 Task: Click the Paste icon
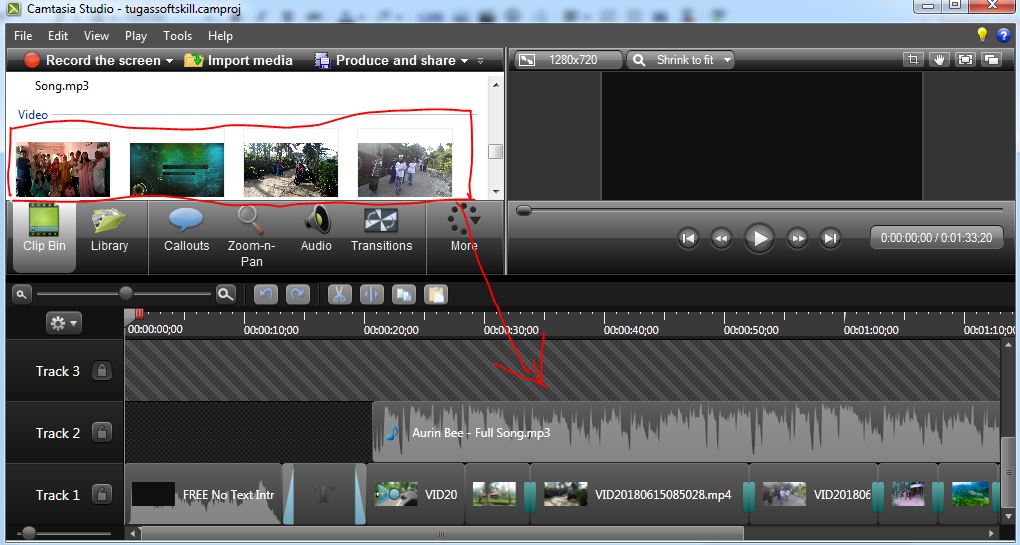tap(436, 295)
